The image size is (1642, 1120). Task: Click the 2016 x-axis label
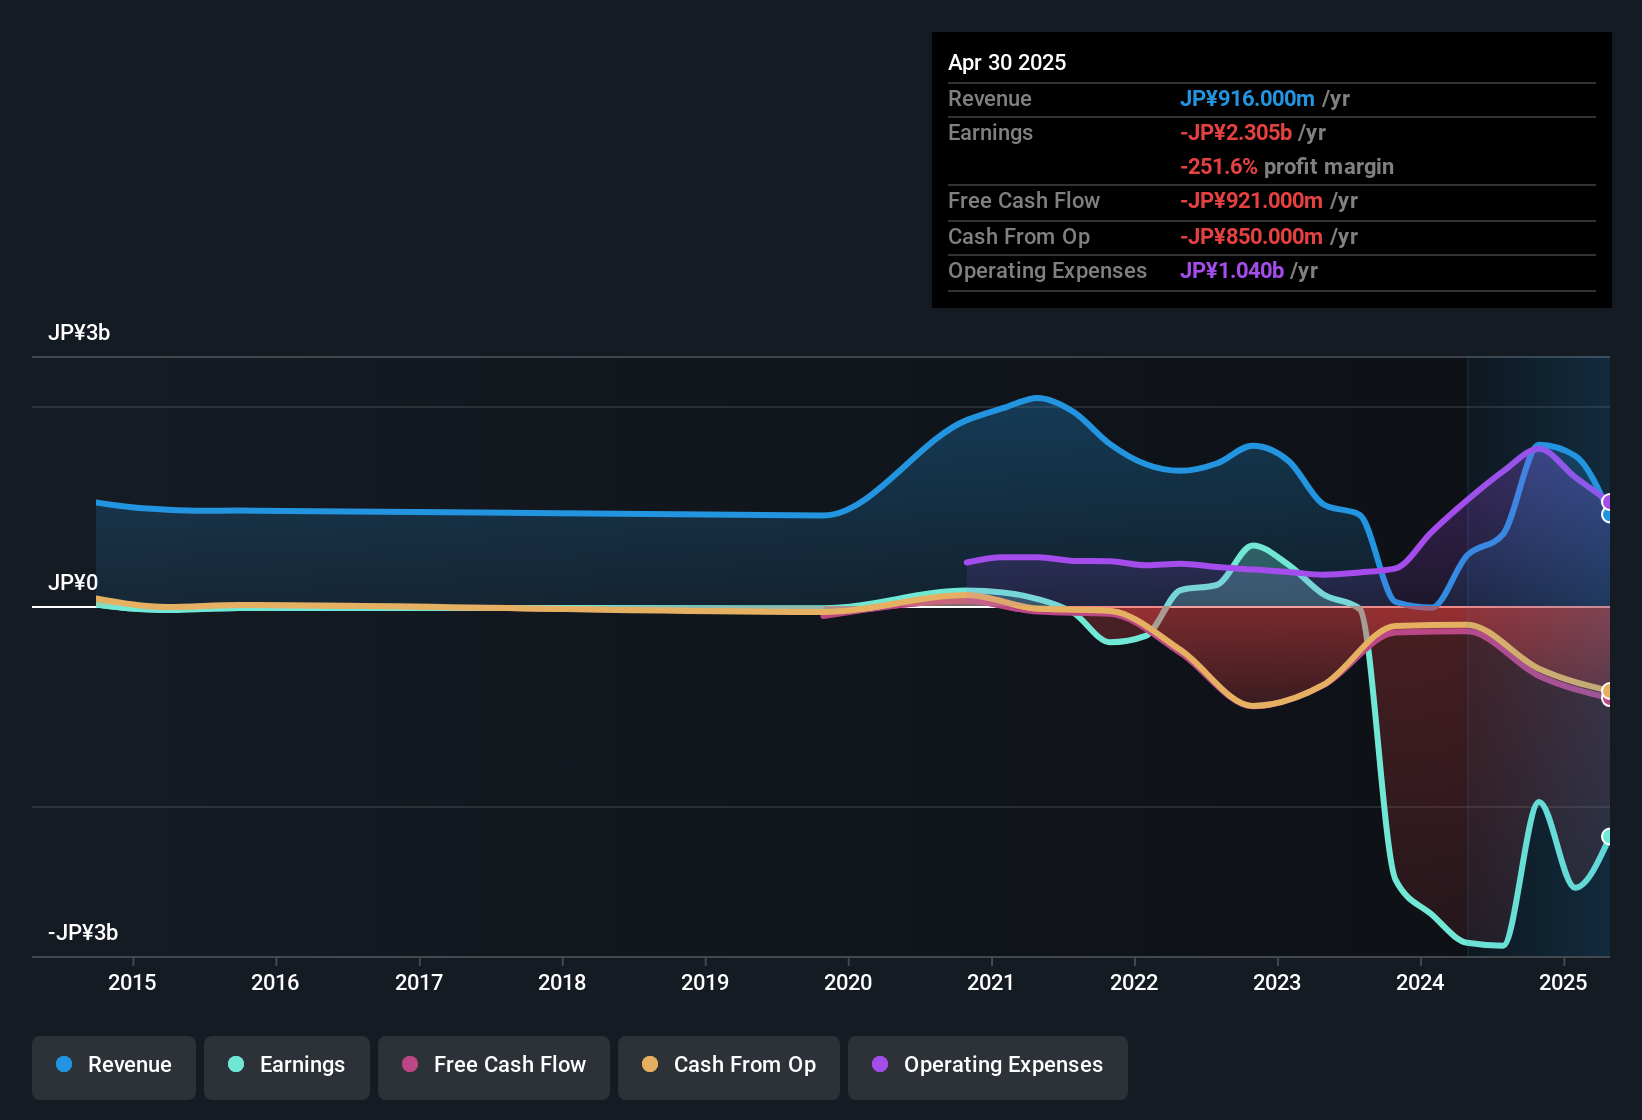[x=275, y=983]
